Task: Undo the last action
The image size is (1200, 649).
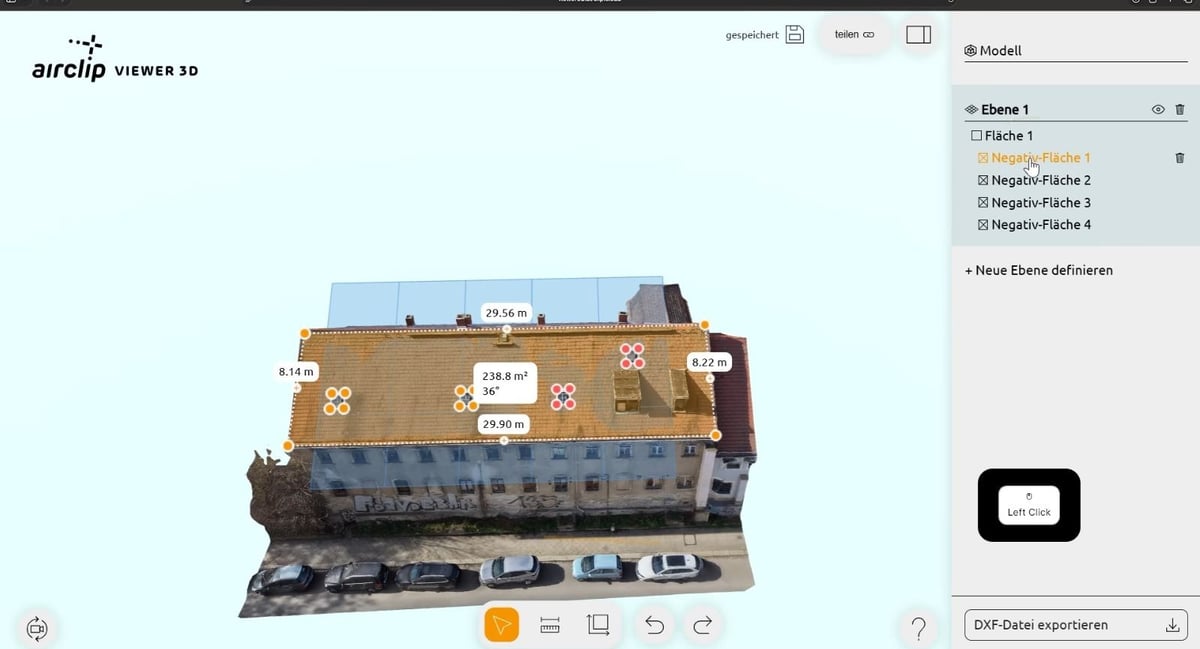Action: coord(654,625)
